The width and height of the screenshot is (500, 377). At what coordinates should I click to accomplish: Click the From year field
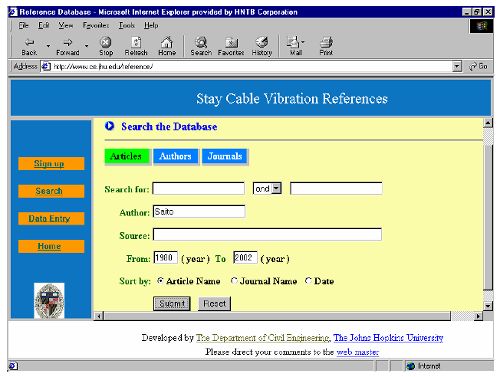point(165,258)
